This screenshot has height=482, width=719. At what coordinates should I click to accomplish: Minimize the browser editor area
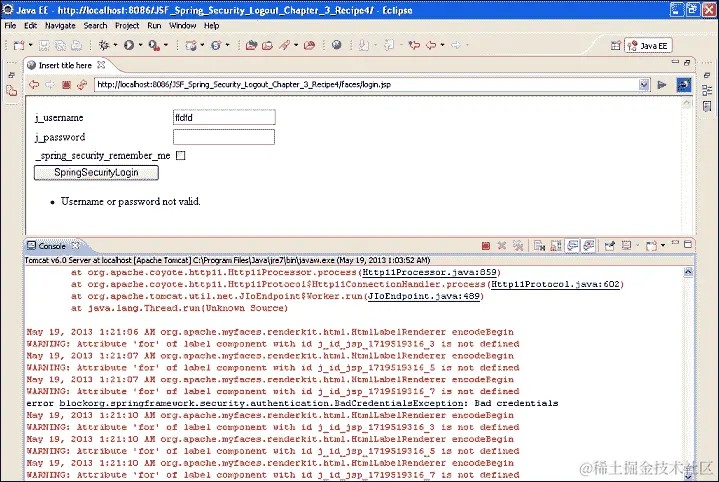[x=675, y=61]
